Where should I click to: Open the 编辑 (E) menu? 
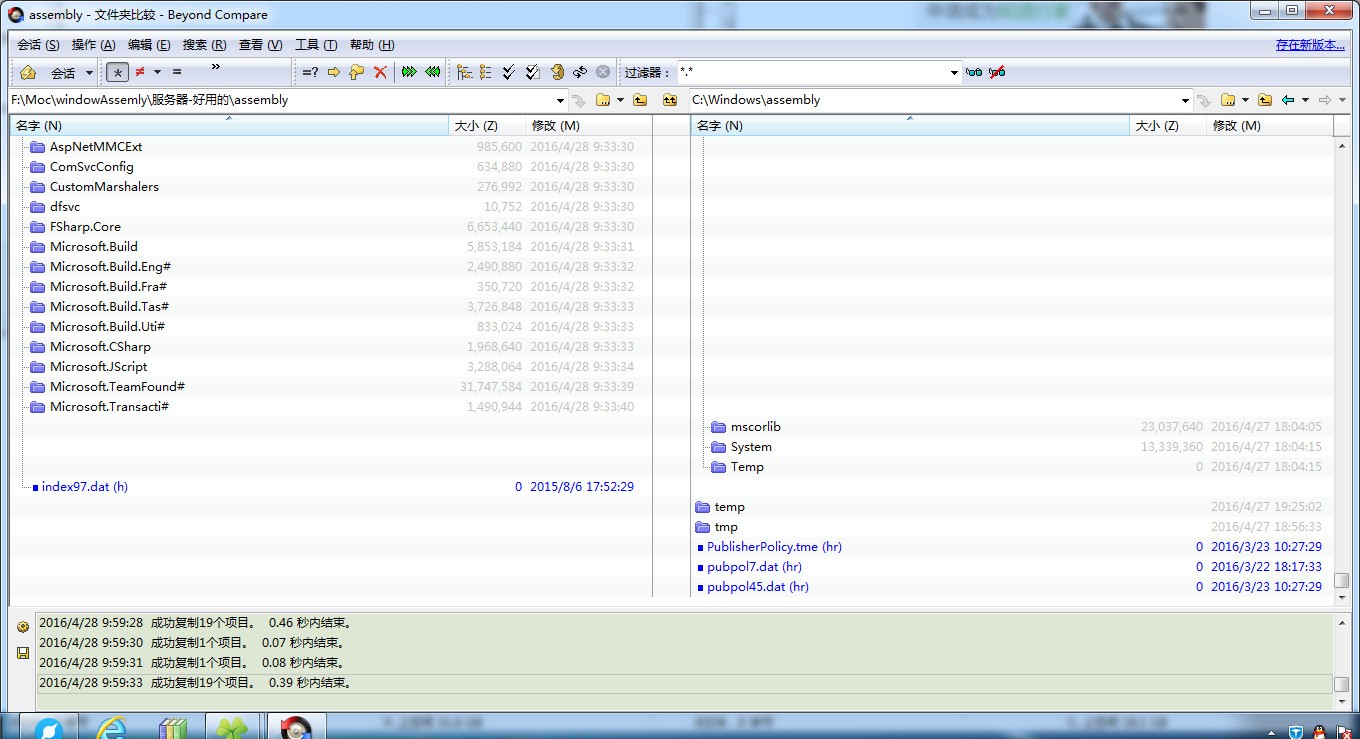coord(149,45)
